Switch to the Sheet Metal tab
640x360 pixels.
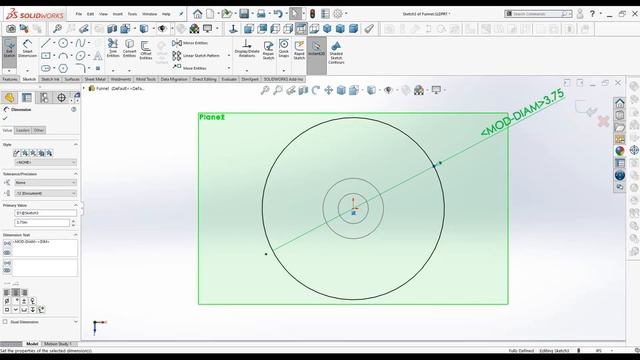tap(95, 79)
